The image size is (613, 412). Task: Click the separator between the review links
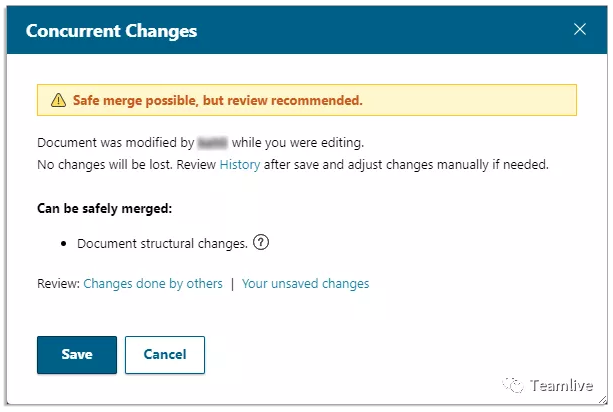tap(232, 283)
